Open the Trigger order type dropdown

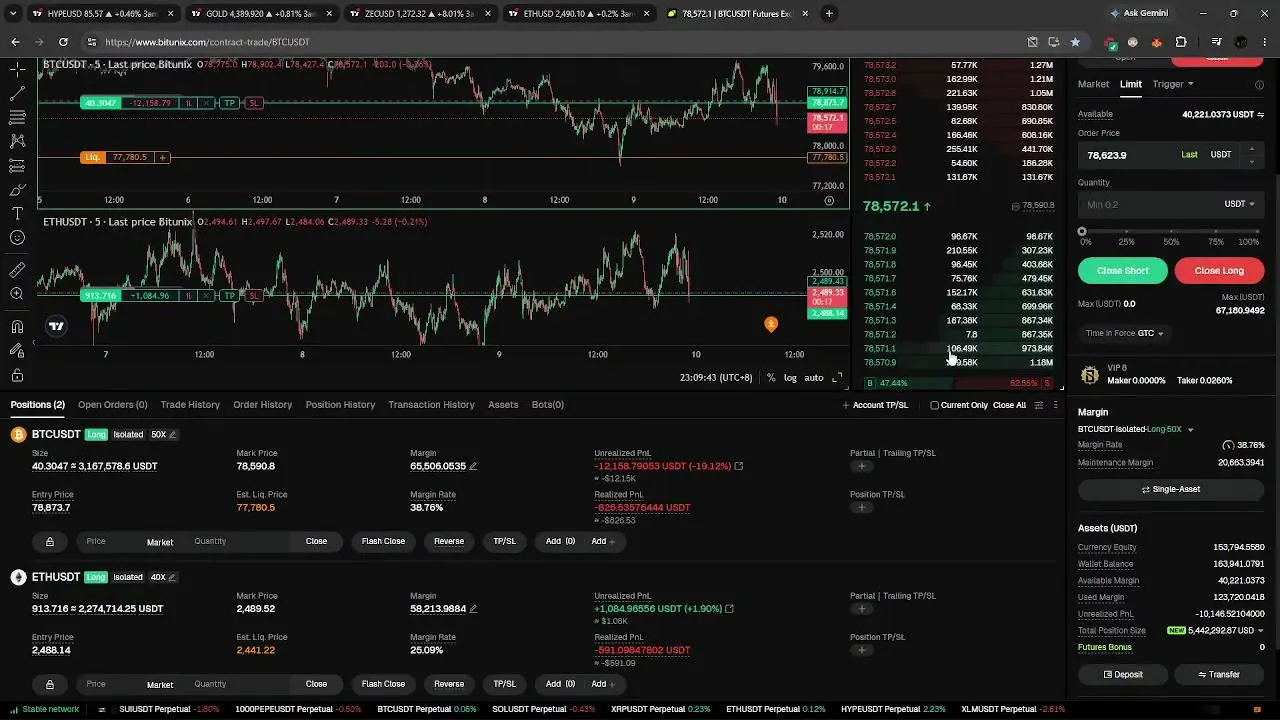click(x=1173, y=84)
